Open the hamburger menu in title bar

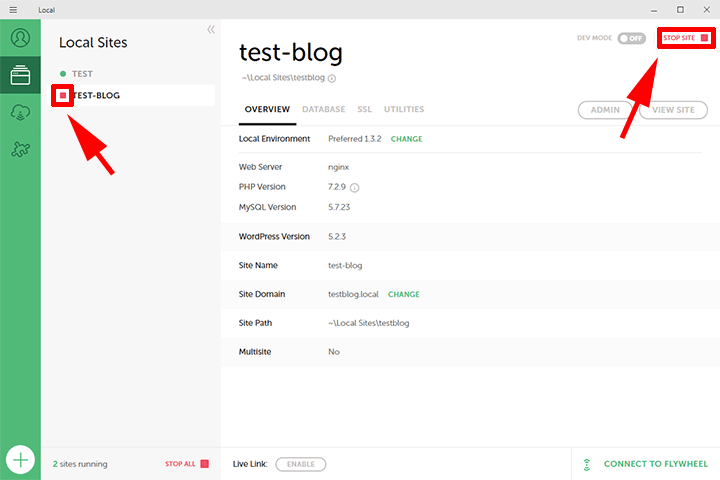click(13, 10)
